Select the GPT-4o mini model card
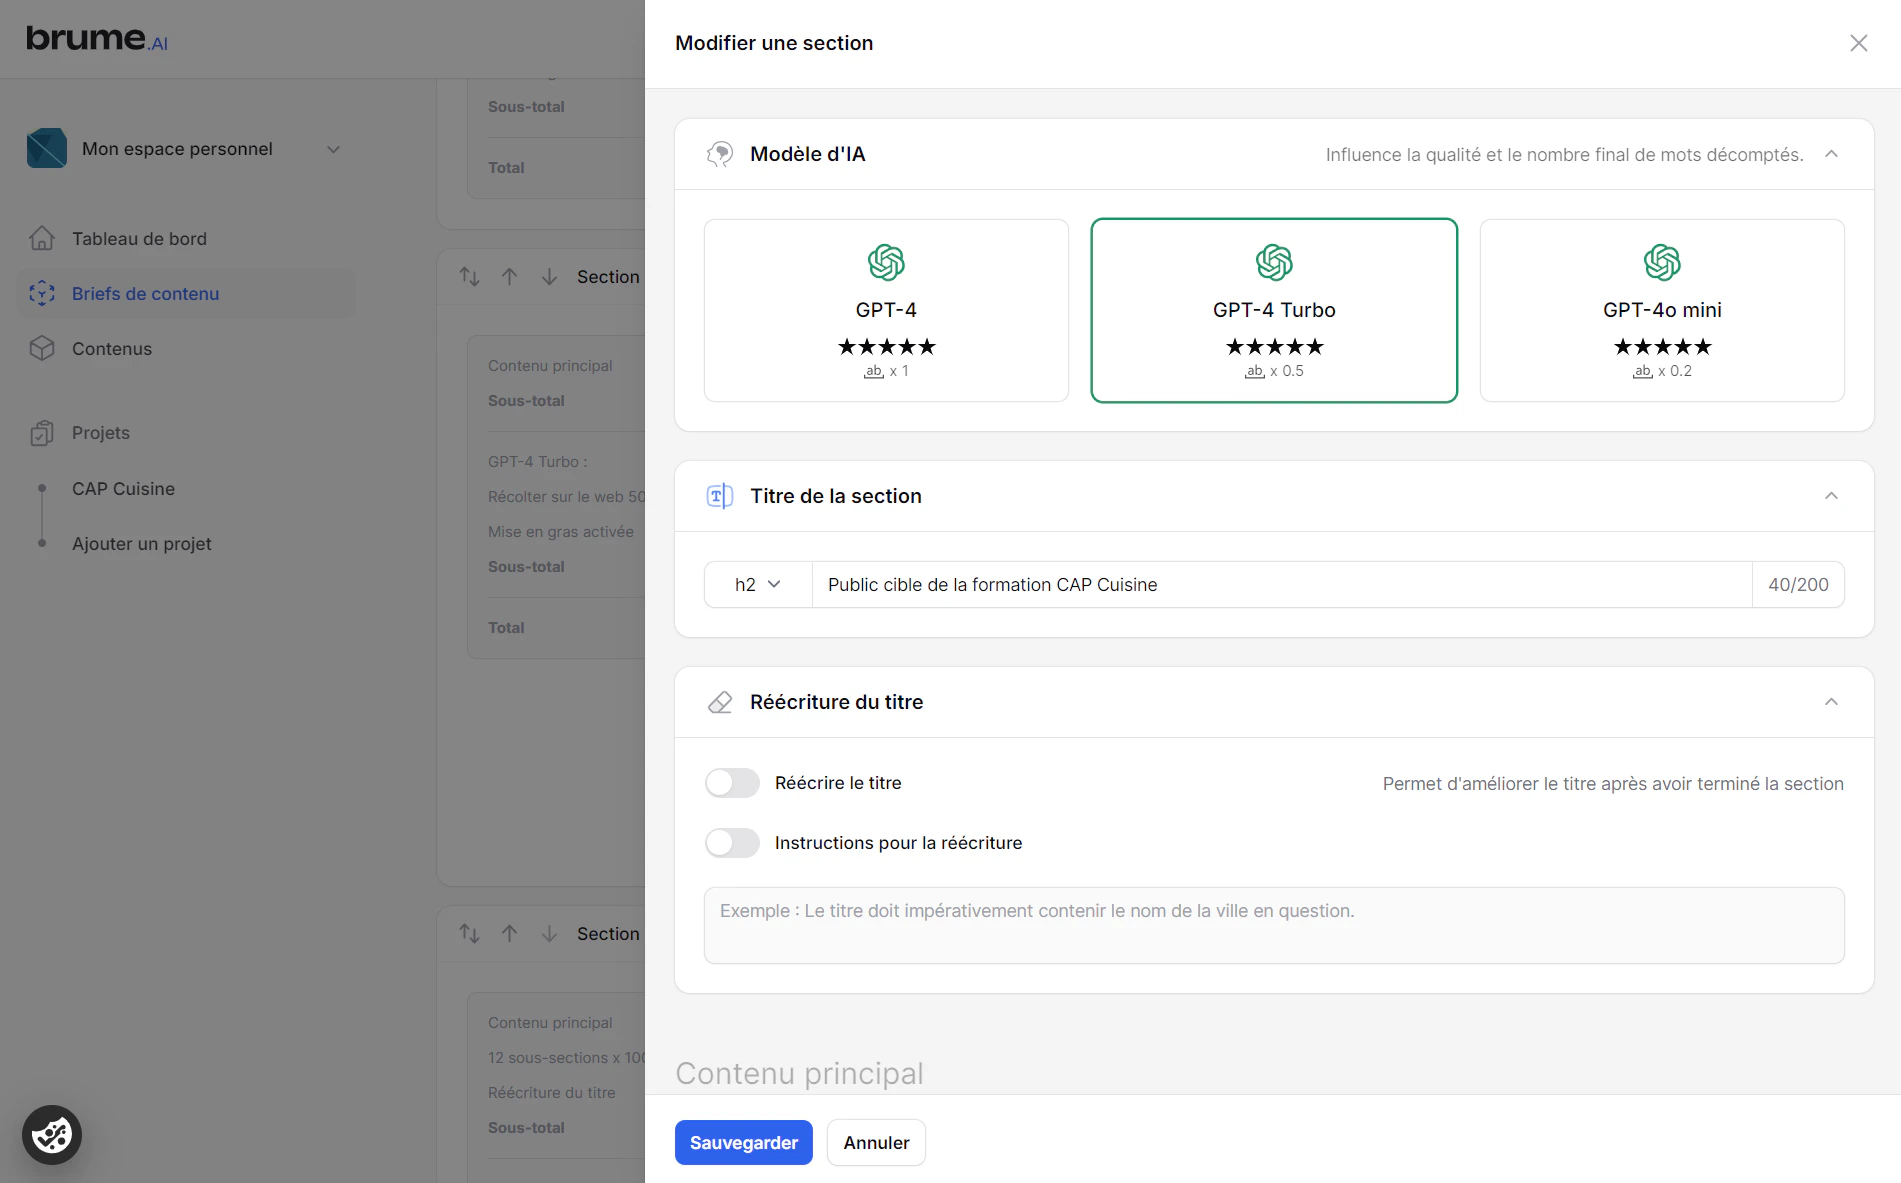The width and height of the screenshot is (1901, 1183). click(1661, 310)
